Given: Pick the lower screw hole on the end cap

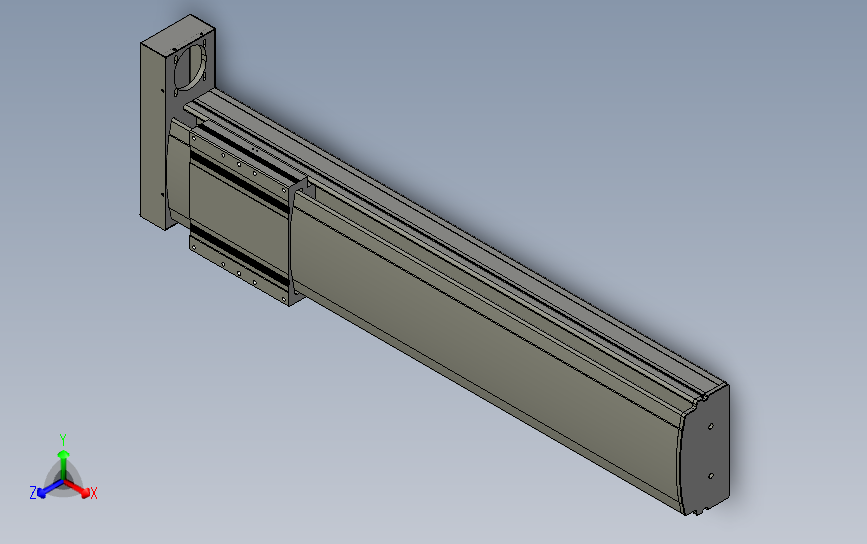Looking at the screenshot, I should pyautogui.click(x=711, y=475).
